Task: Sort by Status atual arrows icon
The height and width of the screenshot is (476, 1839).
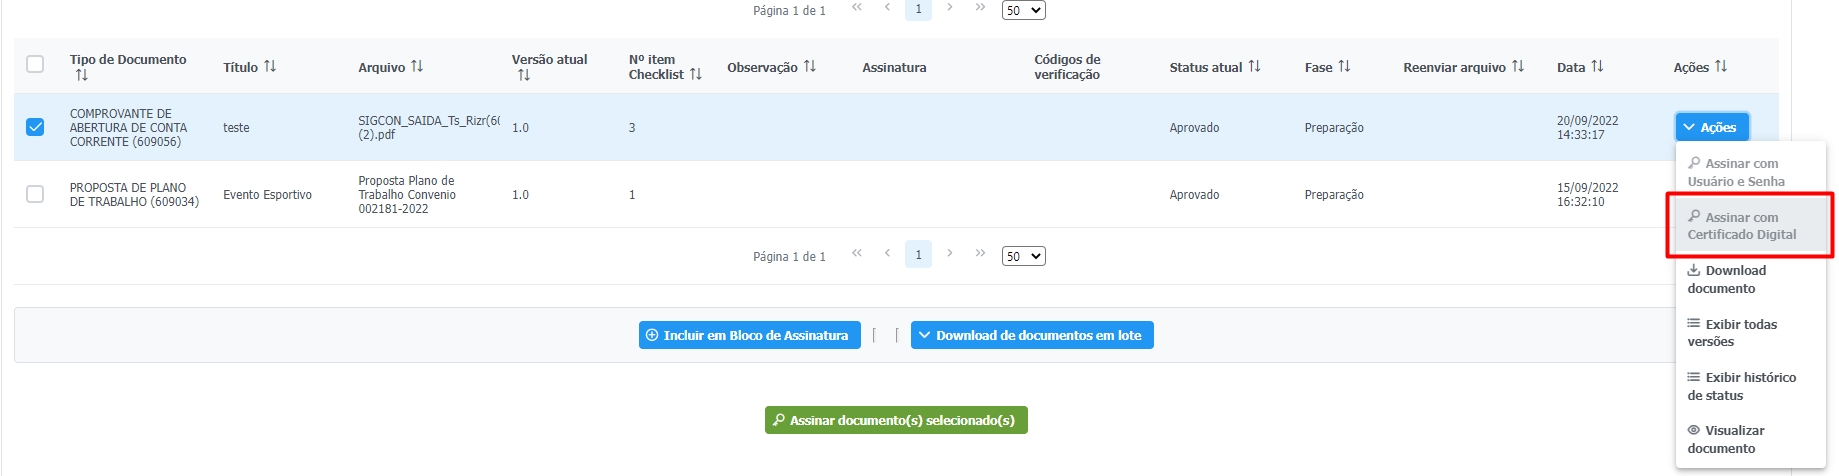Action: pos(1254,67)
